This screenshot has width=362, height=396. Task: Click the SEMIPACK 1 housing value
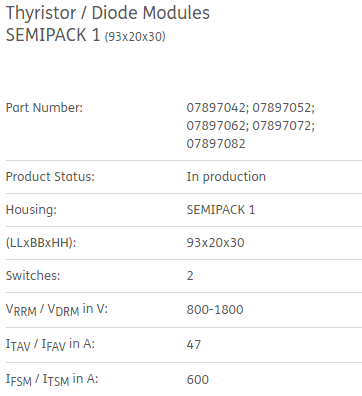coord(221,209)
